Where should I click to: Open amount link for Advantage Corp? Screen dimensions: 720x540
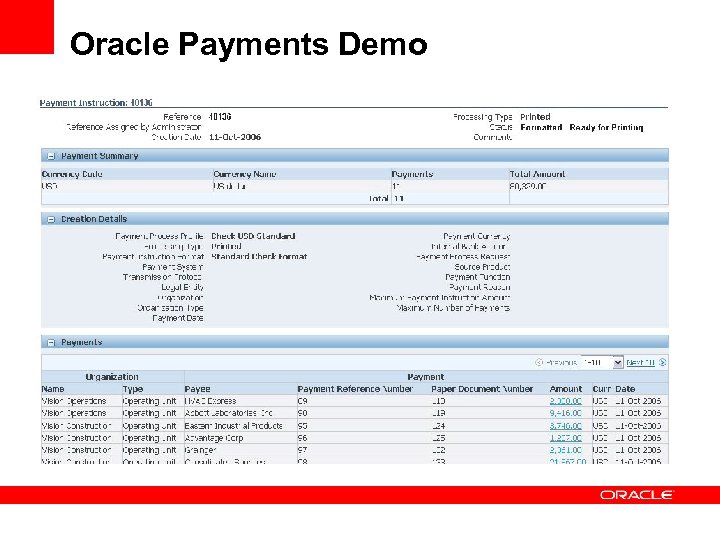pyautogui.click(x=565, y=438)
